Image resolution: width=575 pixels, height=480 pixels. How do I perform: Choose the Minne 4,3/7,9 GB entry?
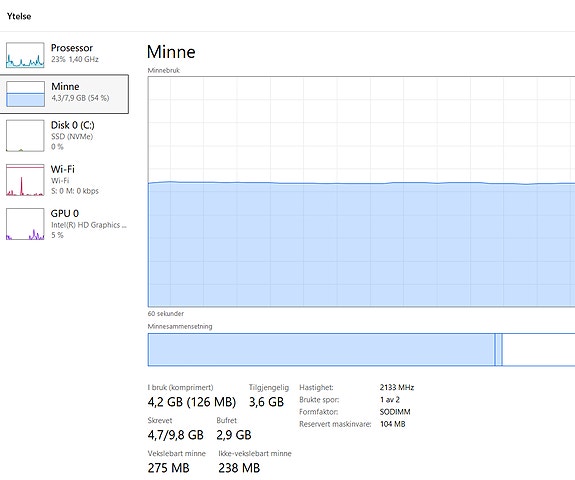pyautogui.click(x=64, y=94)
